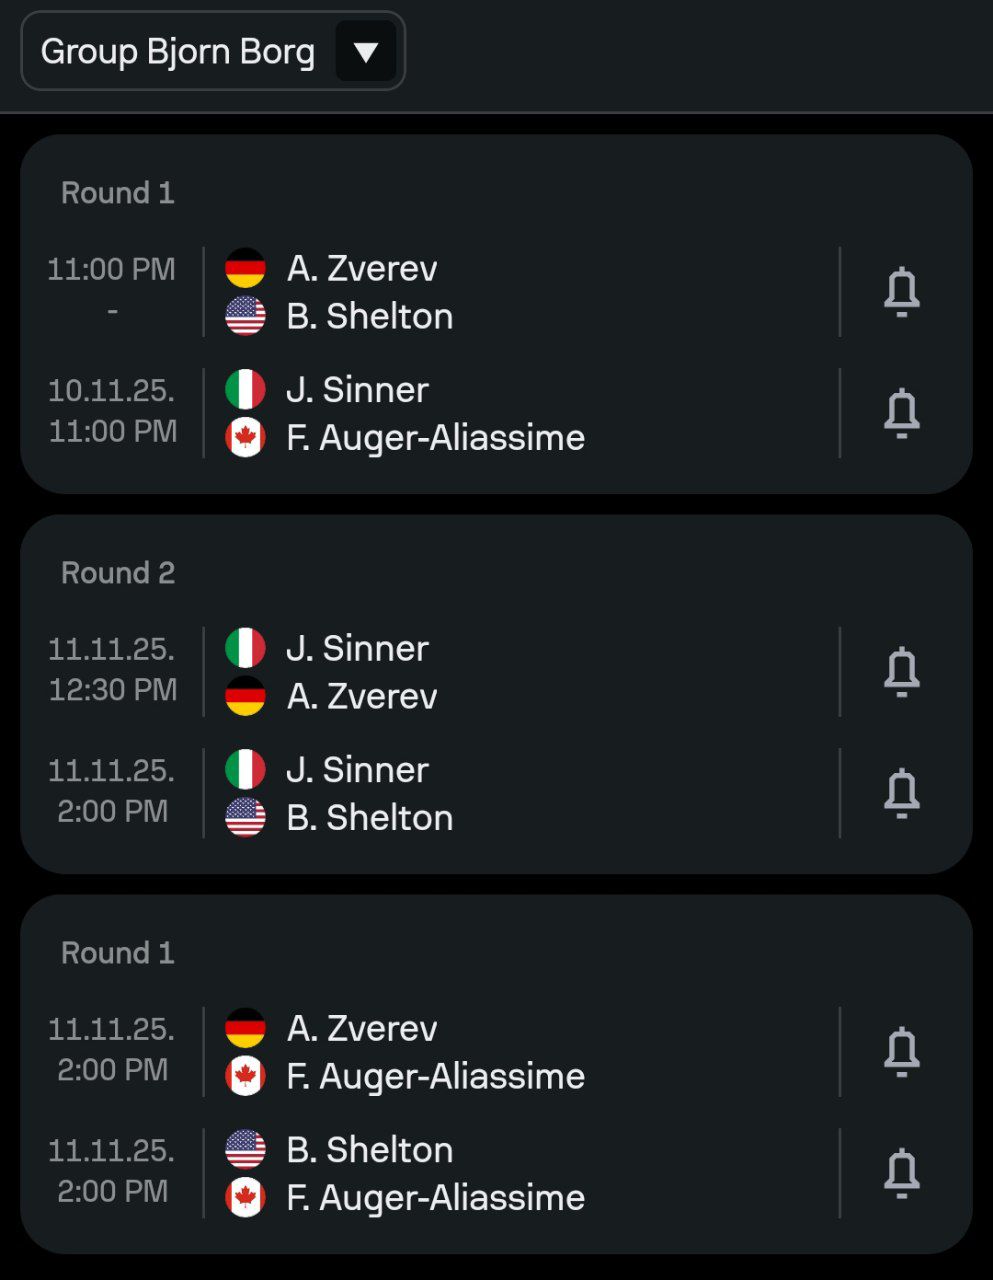Open Sinner vs Shelton 2:00 PM match row
Screen dimensions: 993x1280
click(x=496, y=793)
